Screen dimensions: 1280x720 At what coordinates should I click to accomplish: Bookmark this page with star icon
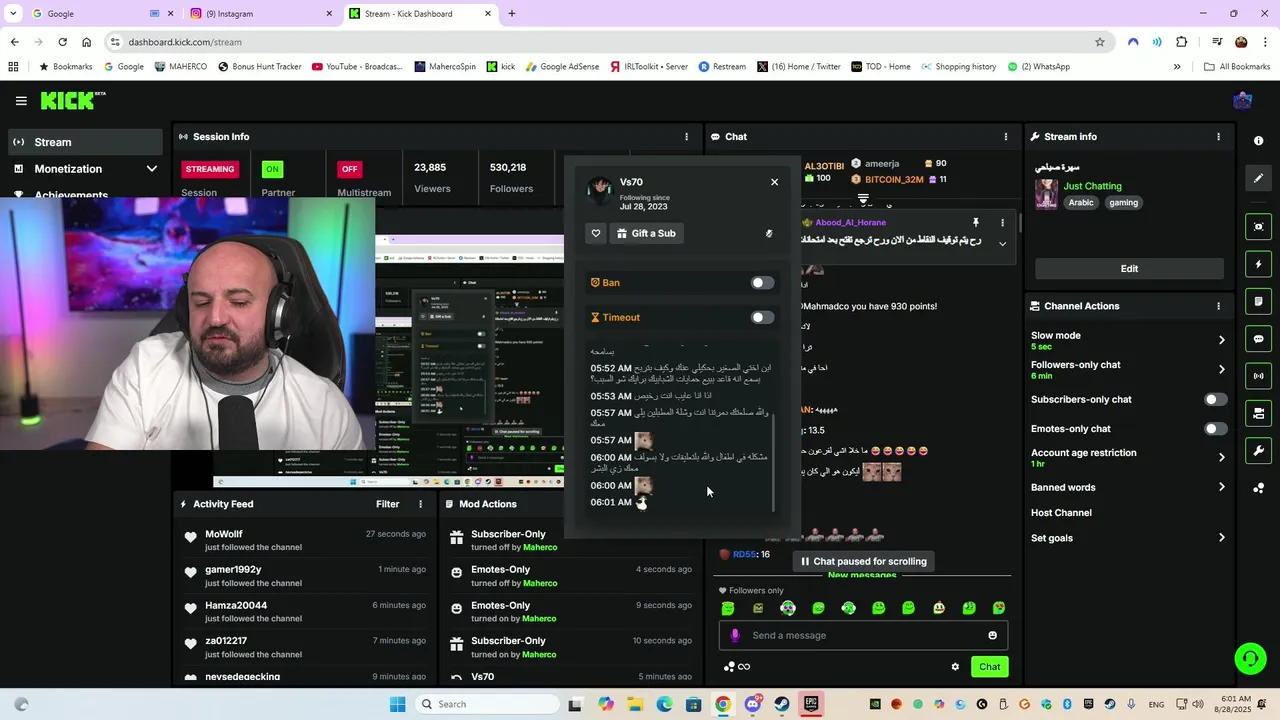point(1100,42)
